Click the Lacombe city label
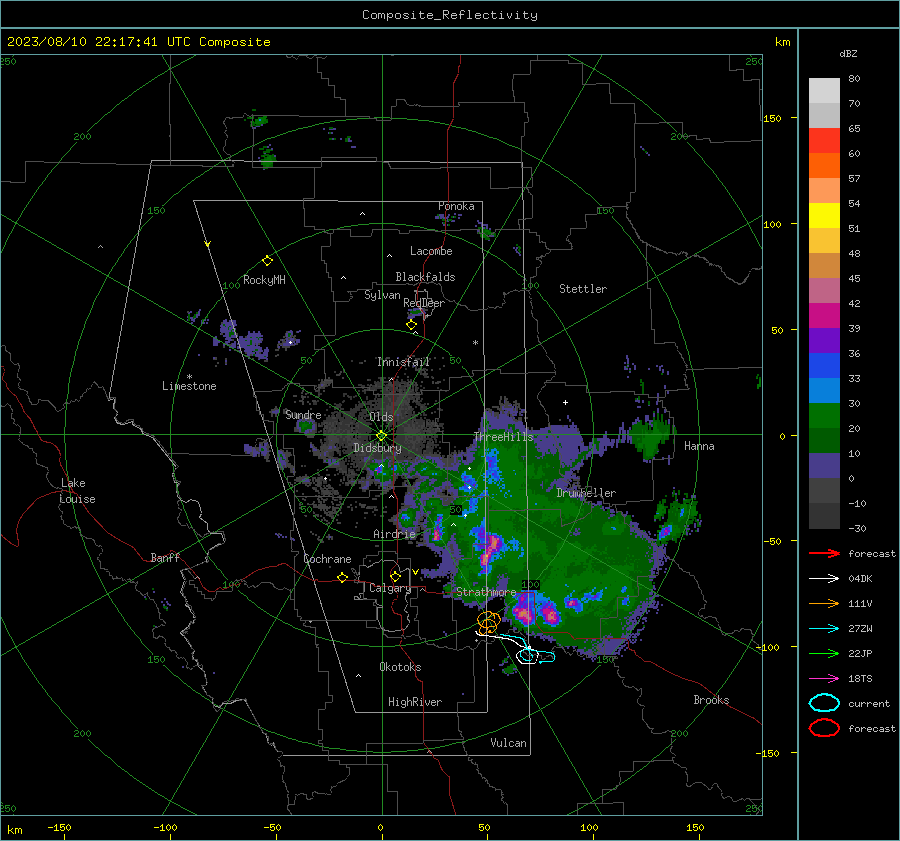Screen dimensions: 900x841 (x=431, y=251)
